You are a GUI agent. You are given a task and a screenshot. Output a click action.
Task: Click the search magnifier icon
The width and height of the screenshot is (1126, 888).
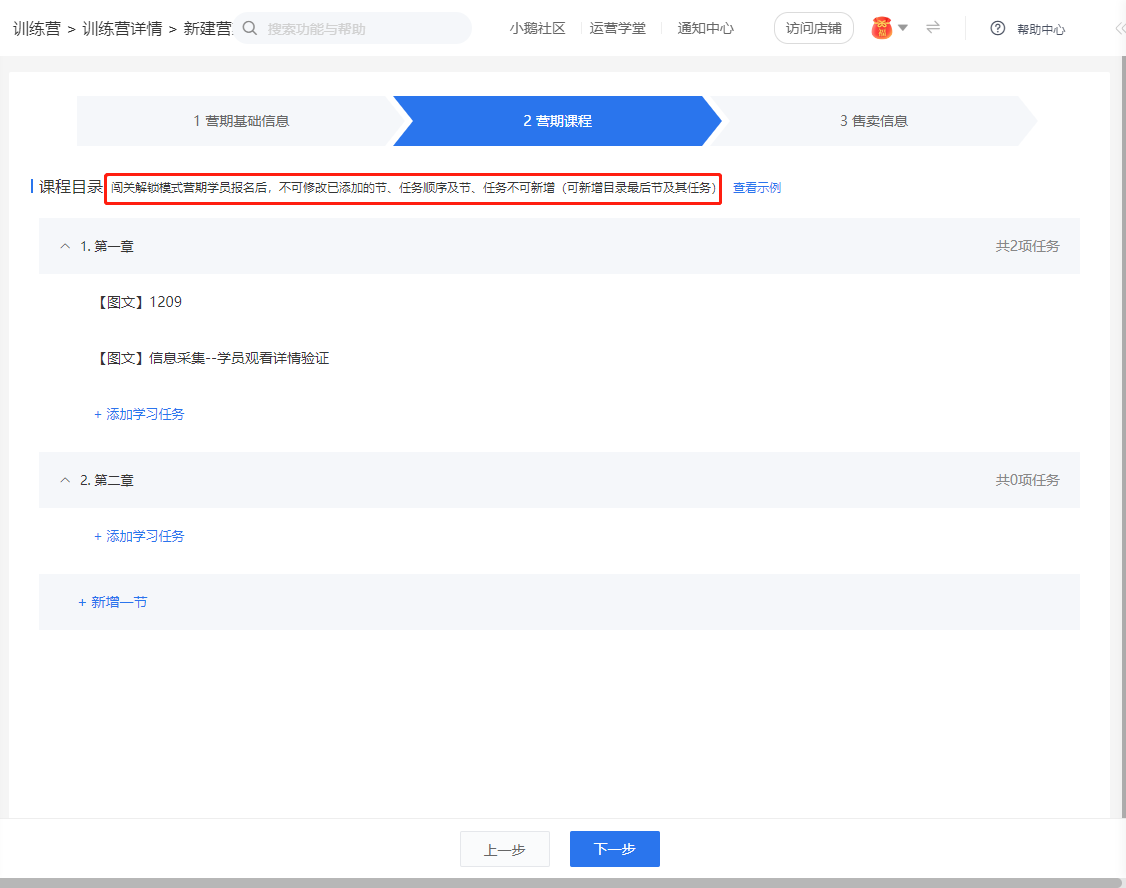249,28
